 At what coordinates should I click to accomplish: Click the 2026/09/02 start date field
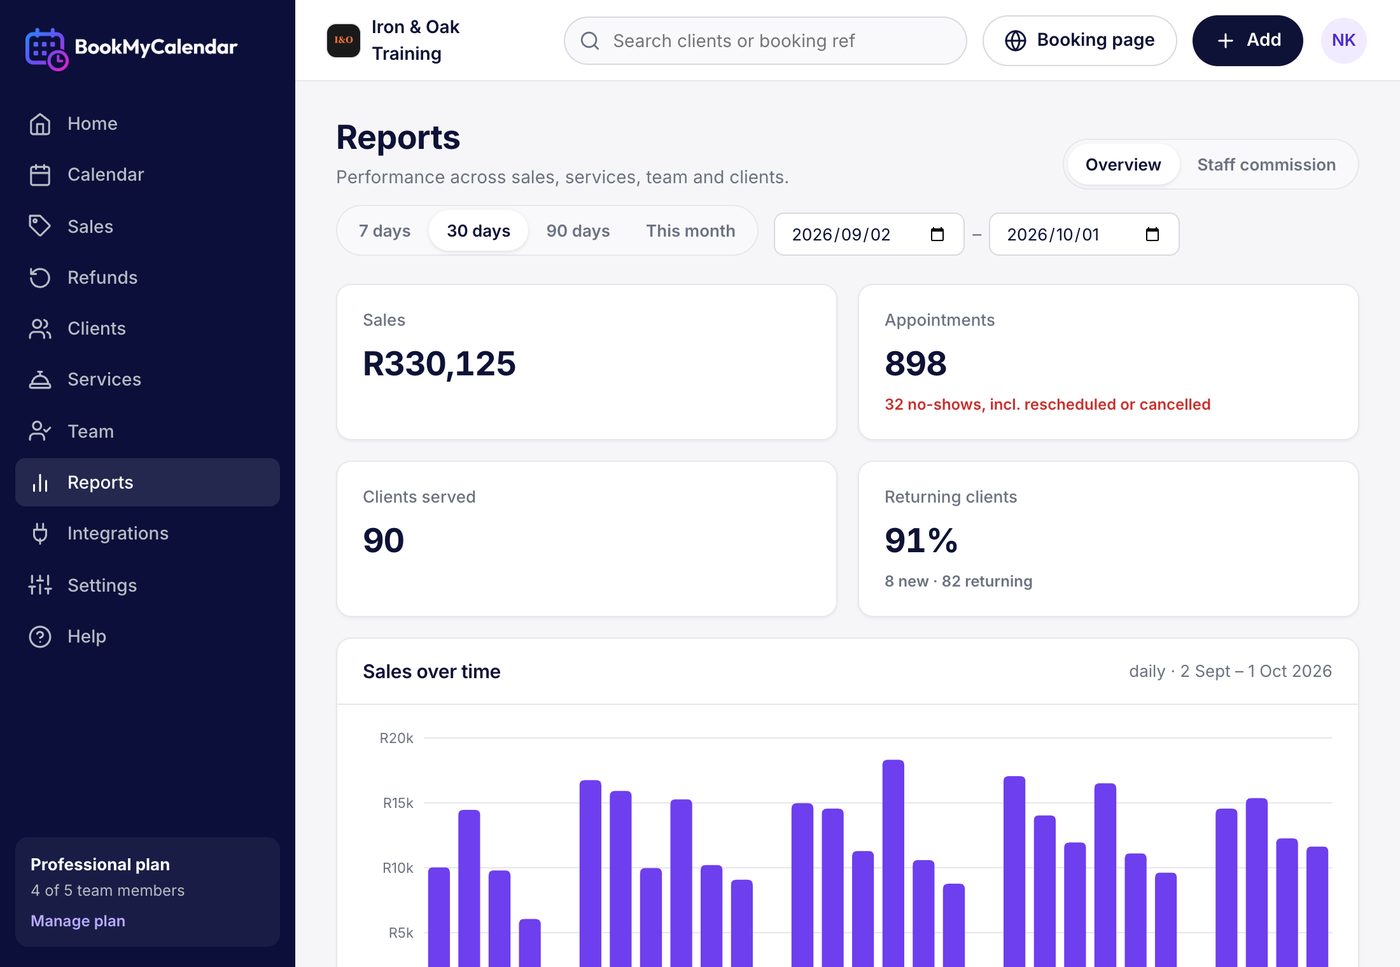tap(868, 234)
